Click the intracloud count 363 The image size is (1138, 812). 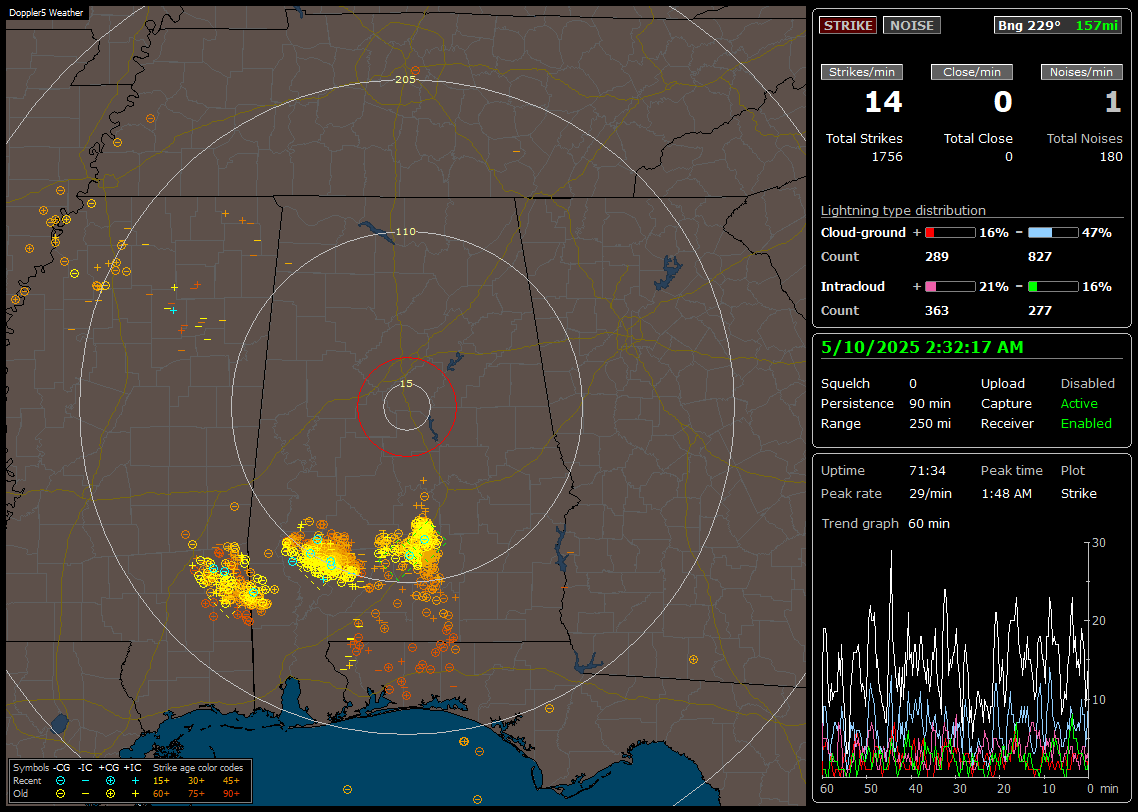(x=936, y=311)
